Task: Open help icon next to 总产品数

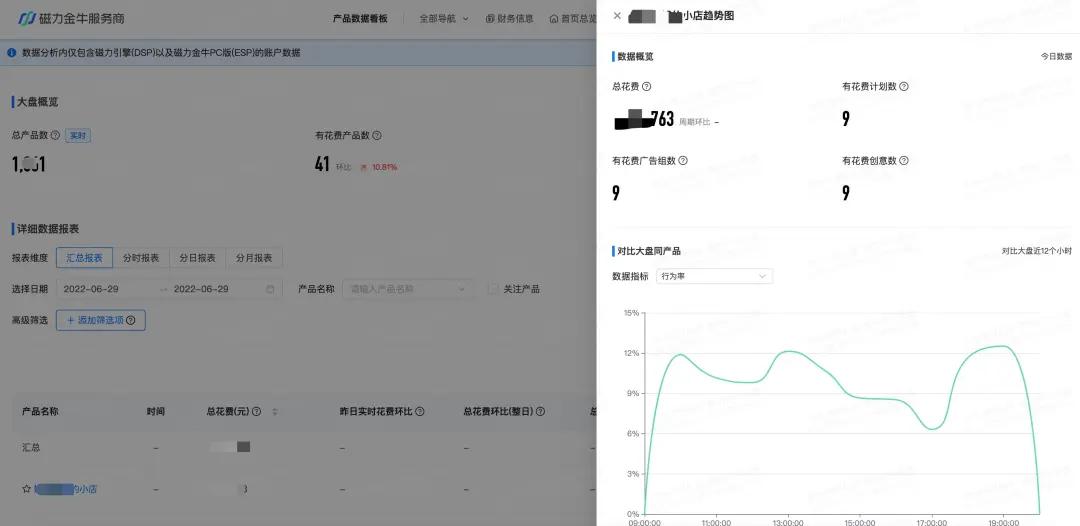Action: (x=55, y=136)
